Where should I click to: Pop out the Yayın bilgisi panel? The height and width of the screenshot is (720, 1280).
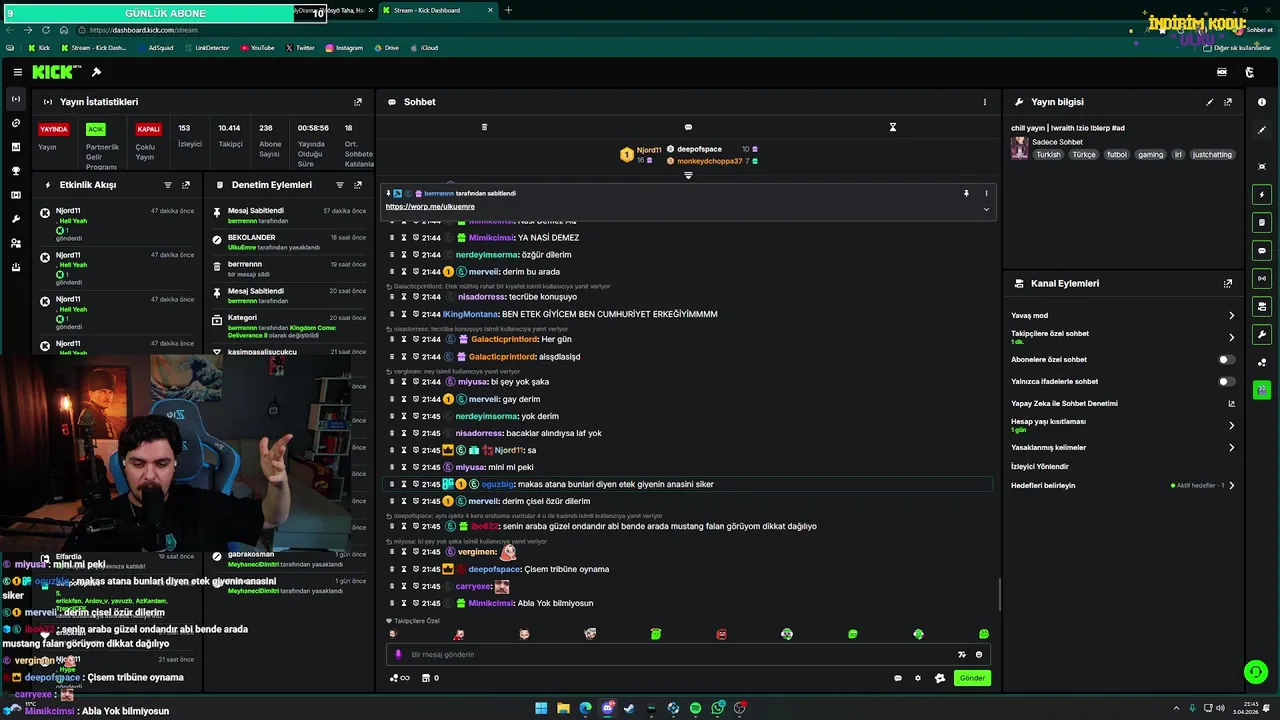click(1228, 102)
